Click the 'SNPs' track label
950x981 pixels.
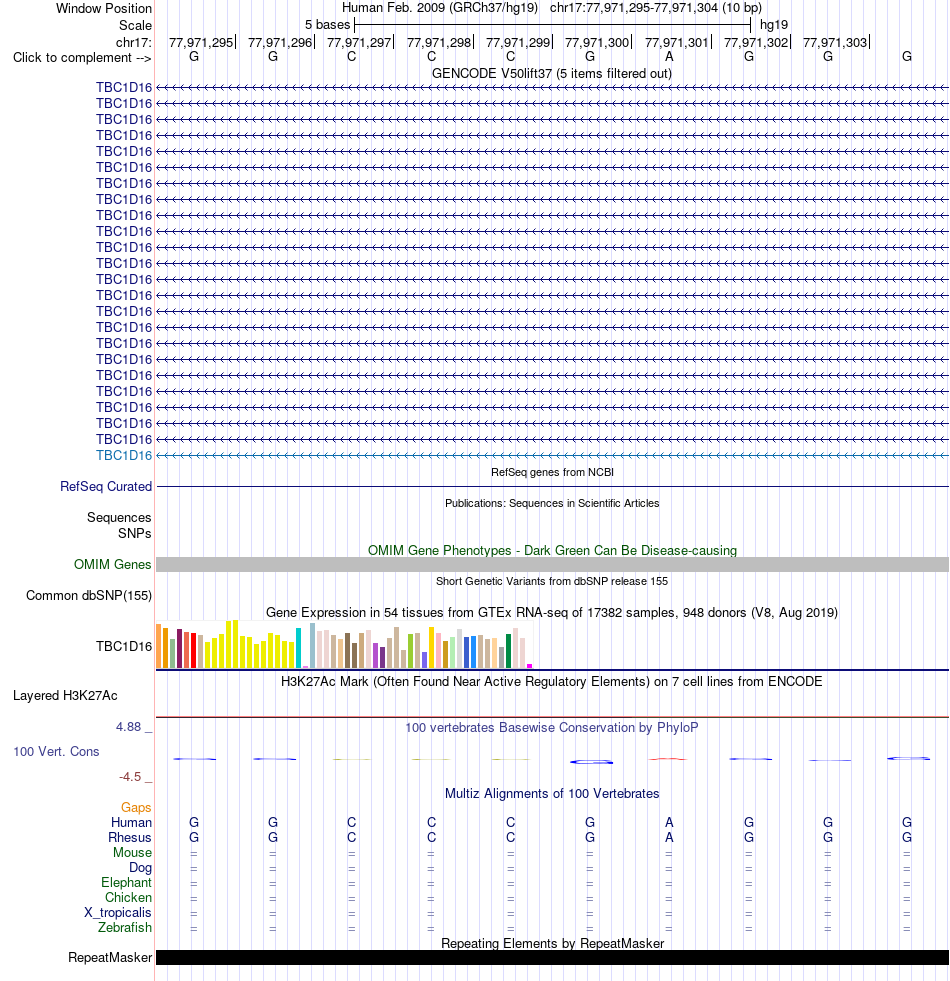135,533
